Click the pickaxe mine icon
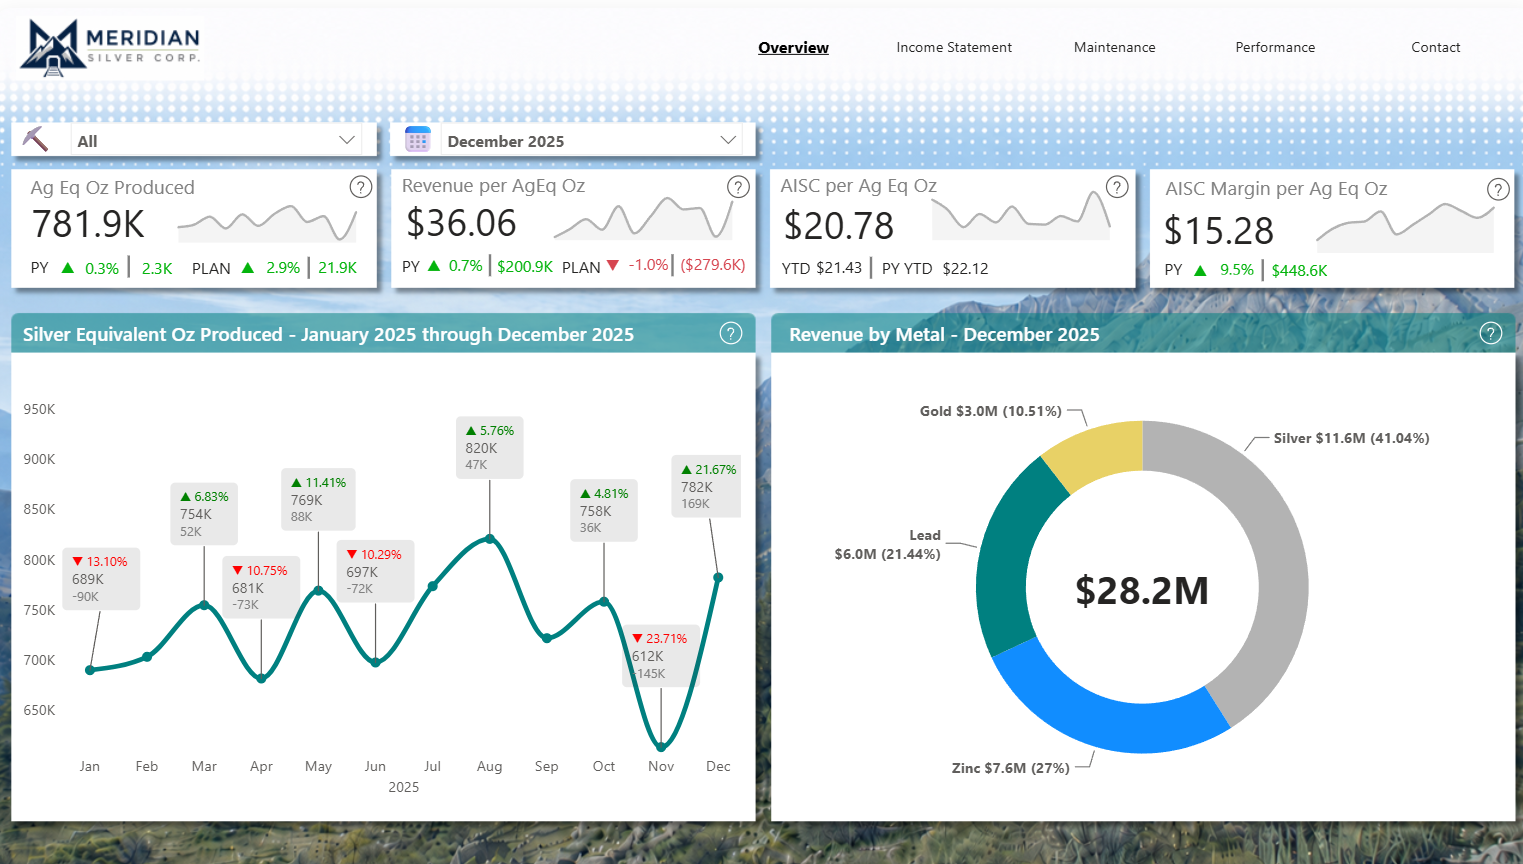This screenshot has height=864, width=1523. click(x=36, y=140)
